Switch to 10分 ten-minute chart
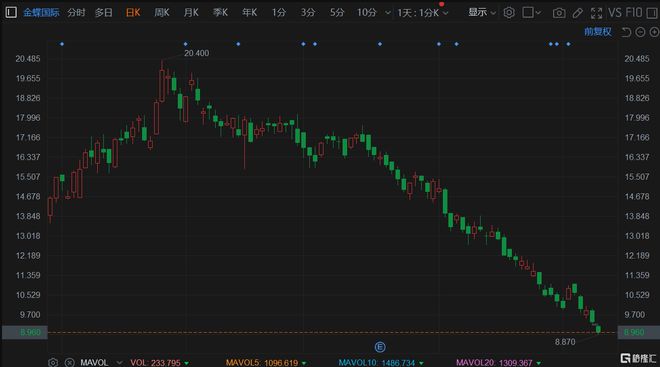Viewport: 660px width, 367px height. [x=367, y=13]
